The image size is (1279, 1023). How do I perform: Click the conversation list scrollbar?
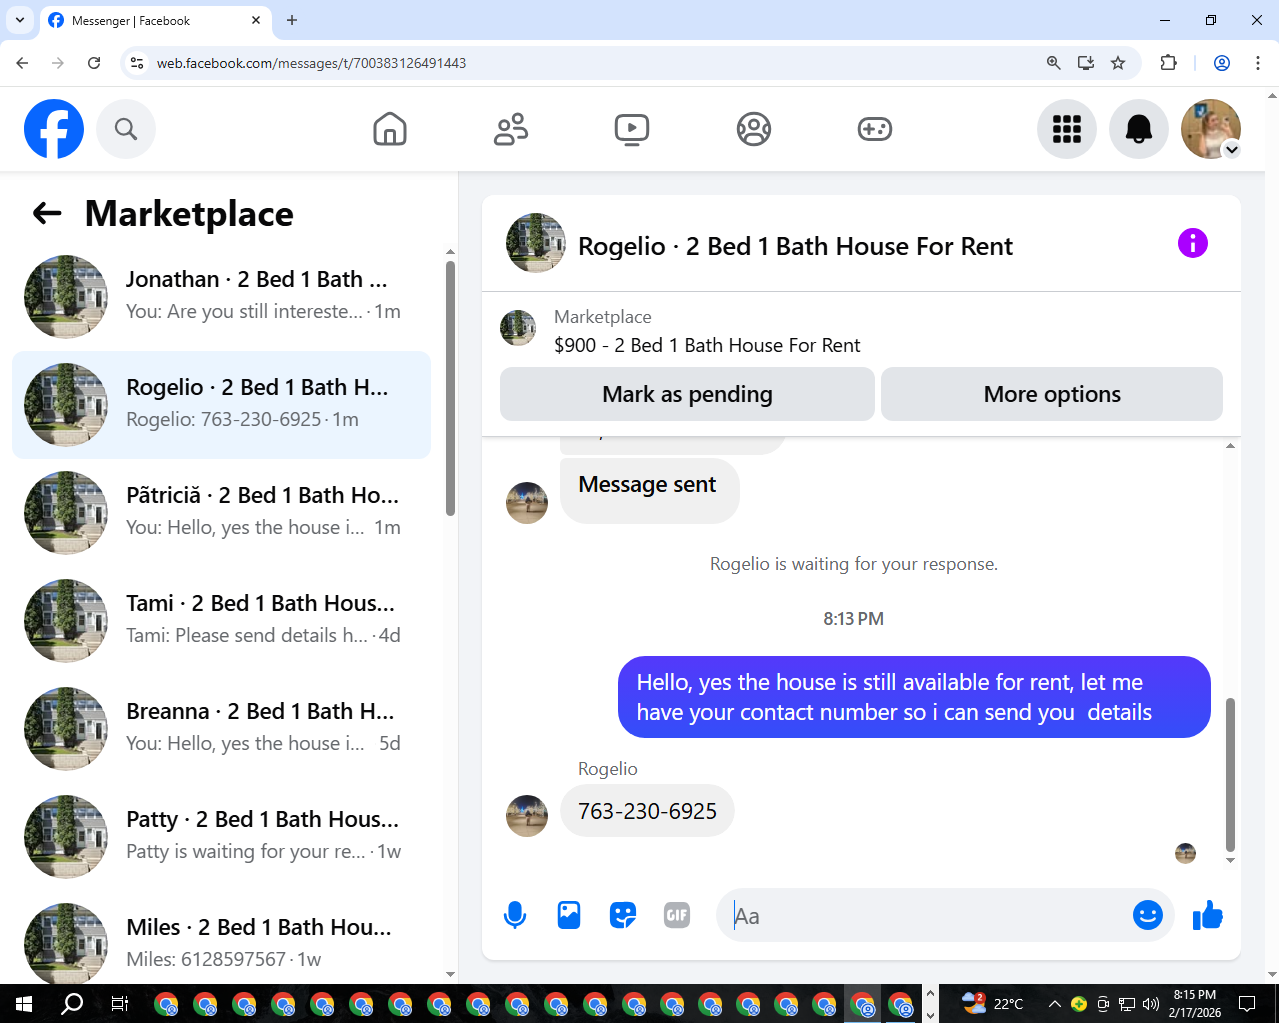(x=450, y=388)
